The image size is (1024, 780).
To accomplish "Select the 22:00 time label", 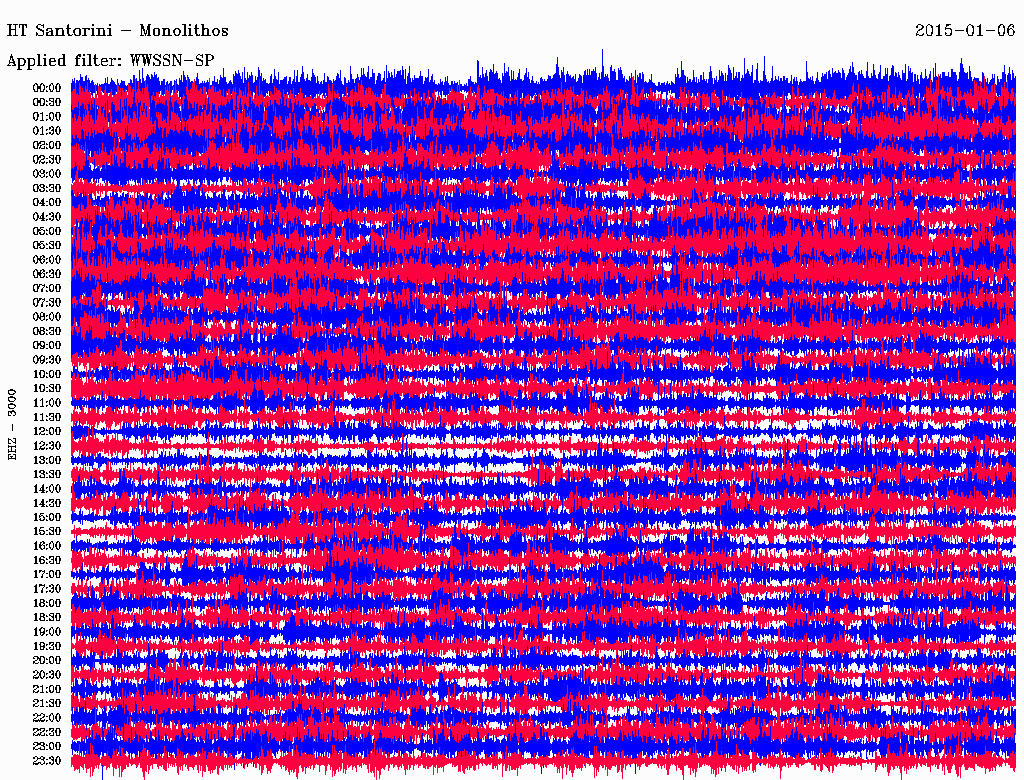I will [x=47, y=717].
